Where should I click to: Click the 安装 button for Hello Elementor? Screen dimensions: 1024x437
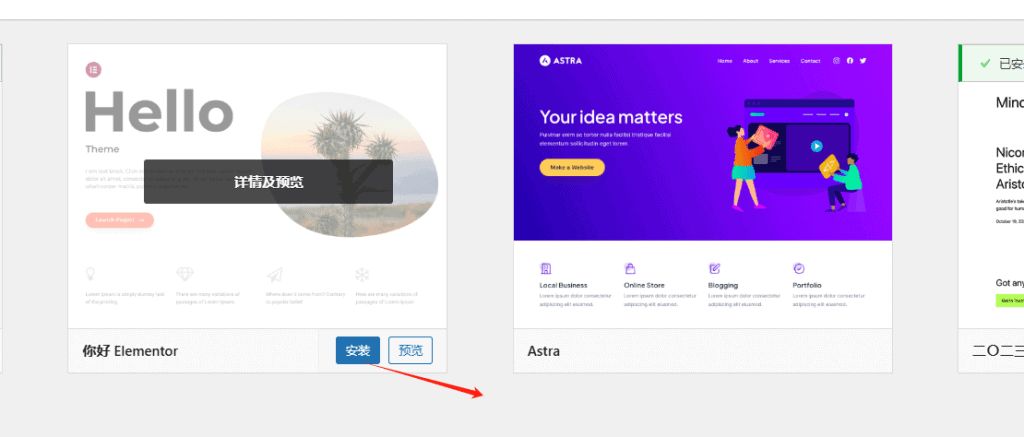click(357, 351)
